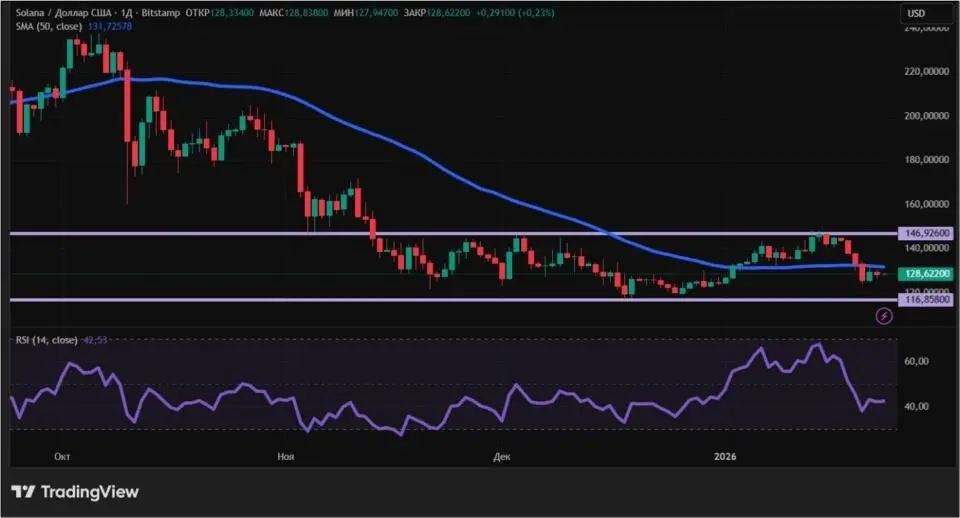The height and width of the screenshot is (518, 960).
Task: Click the 220,00000 mark on price scale
Action: [925, 72]
